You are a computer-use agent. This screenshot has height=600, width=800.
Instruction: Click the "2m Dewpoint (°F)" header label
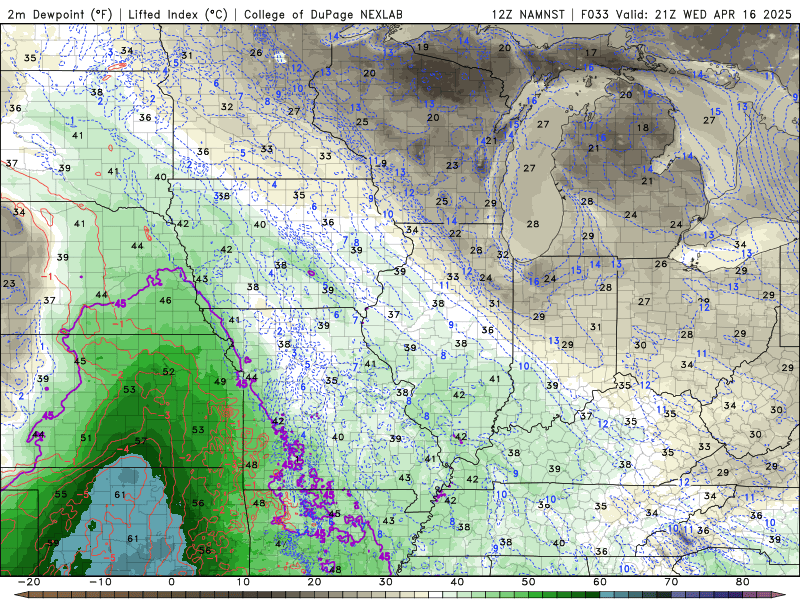[60, 14]
